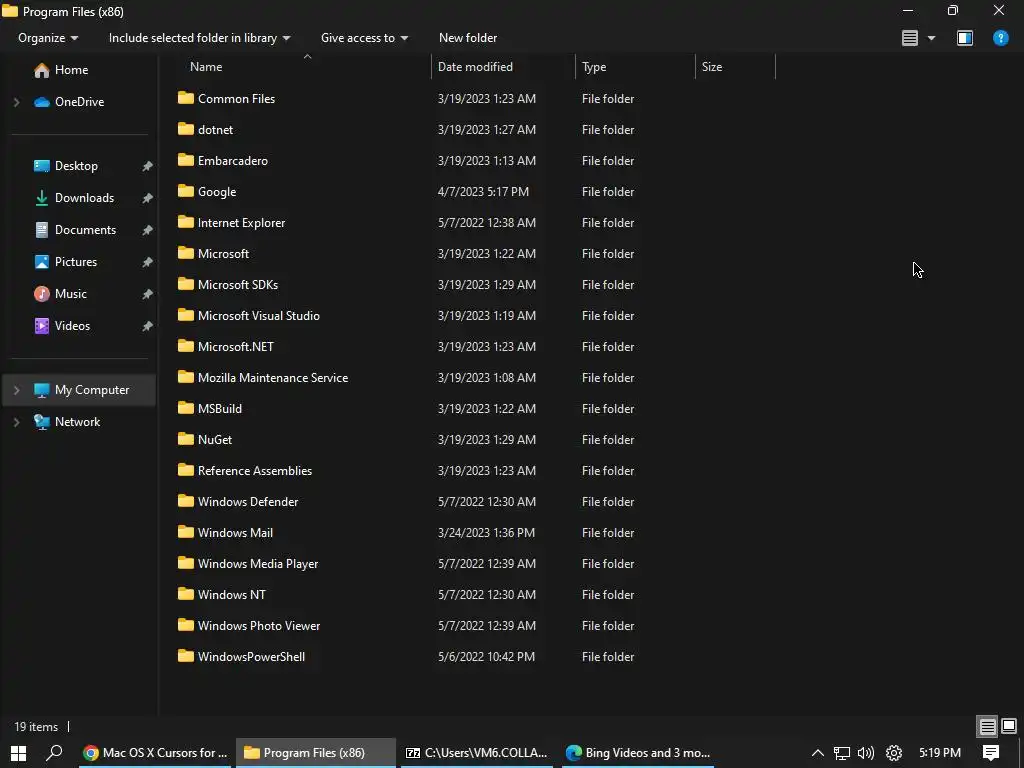Select Home in the navigation pane

click(71, 70)
